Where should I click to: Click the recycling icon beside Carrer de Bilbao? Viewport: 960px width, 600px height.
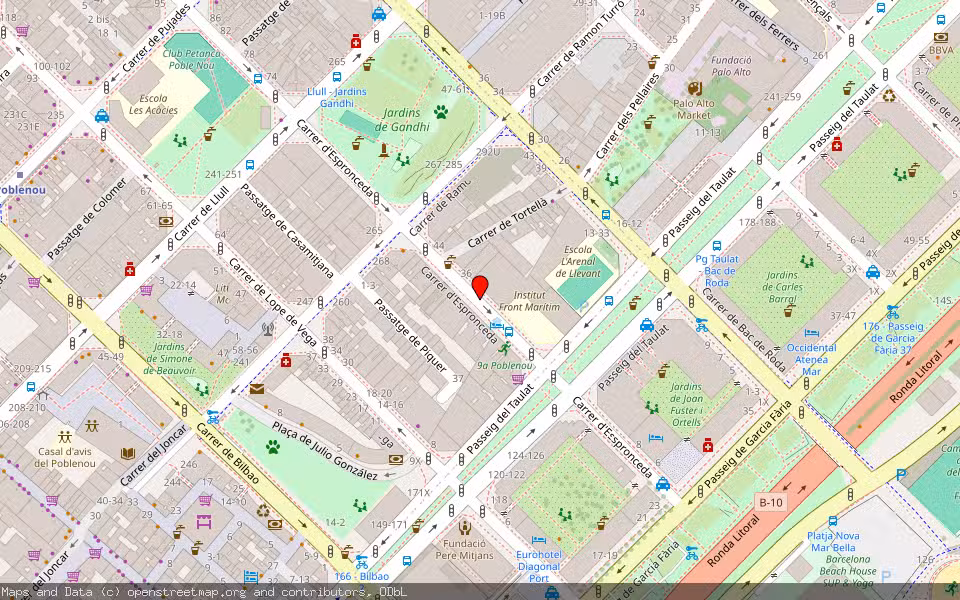[x=263, y=510]
